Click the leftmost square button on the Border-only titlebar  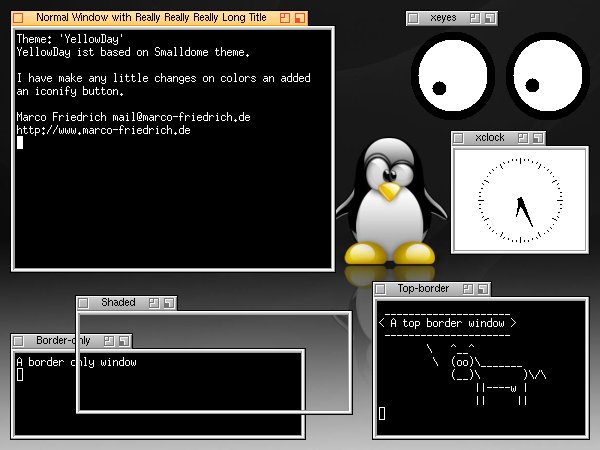click(x=18, y=341)
